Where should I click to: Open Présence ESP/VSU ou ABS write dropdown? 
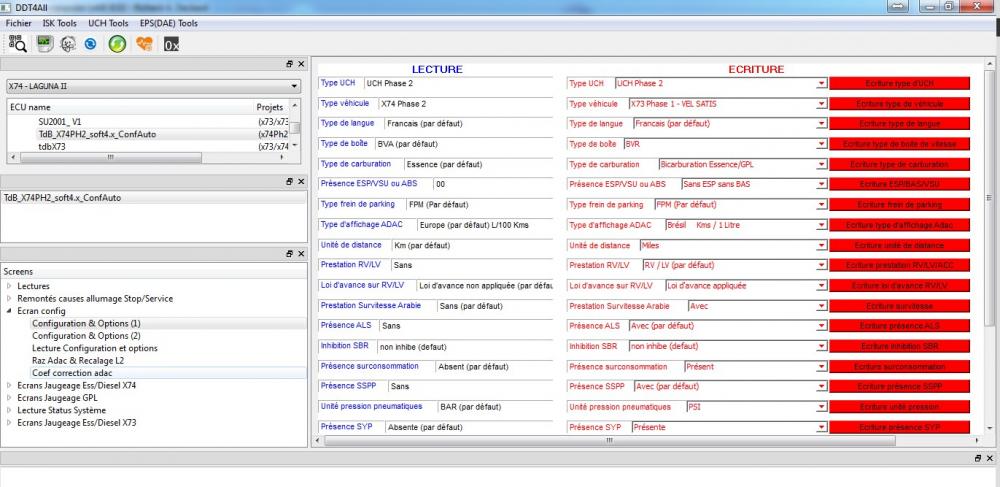821,185
